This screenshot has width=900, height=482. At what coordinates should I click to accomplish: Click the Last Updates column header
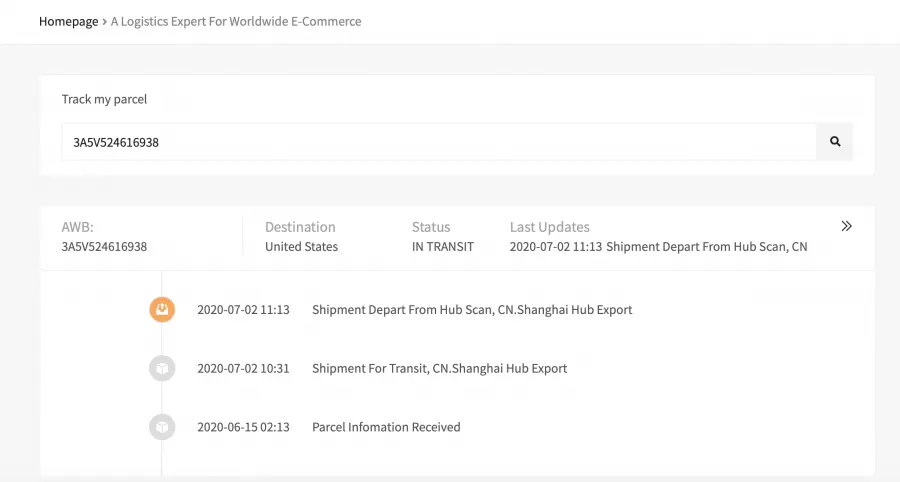[549, 227]
